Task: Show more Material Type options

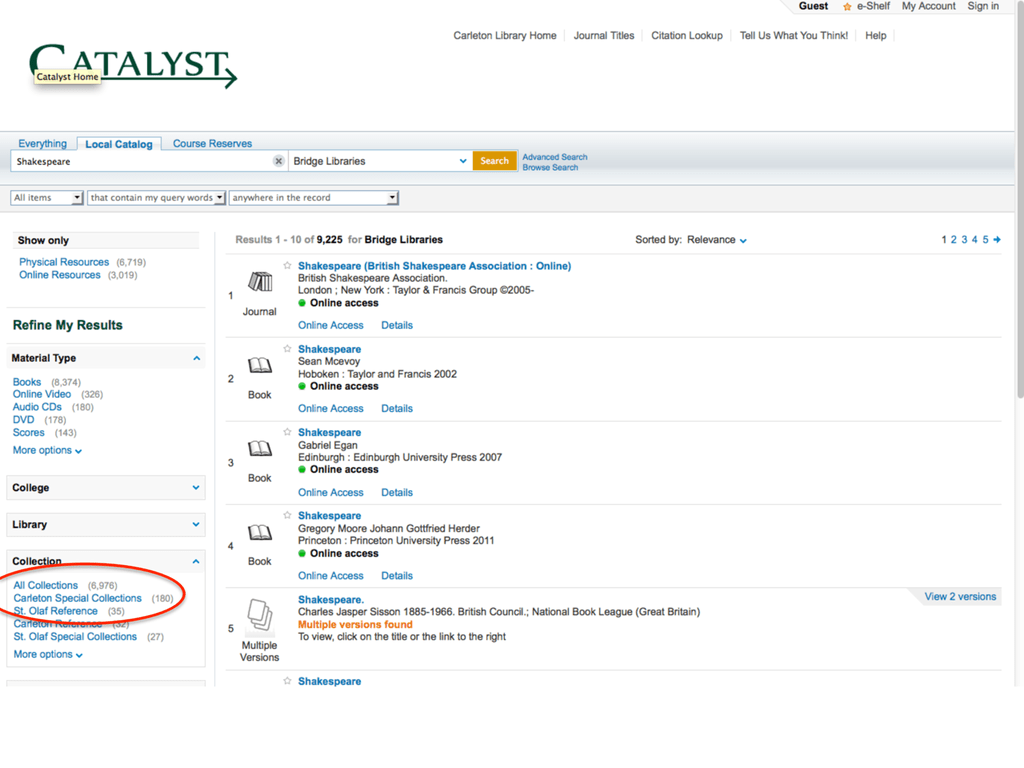Action: click(x=47, y=451)
